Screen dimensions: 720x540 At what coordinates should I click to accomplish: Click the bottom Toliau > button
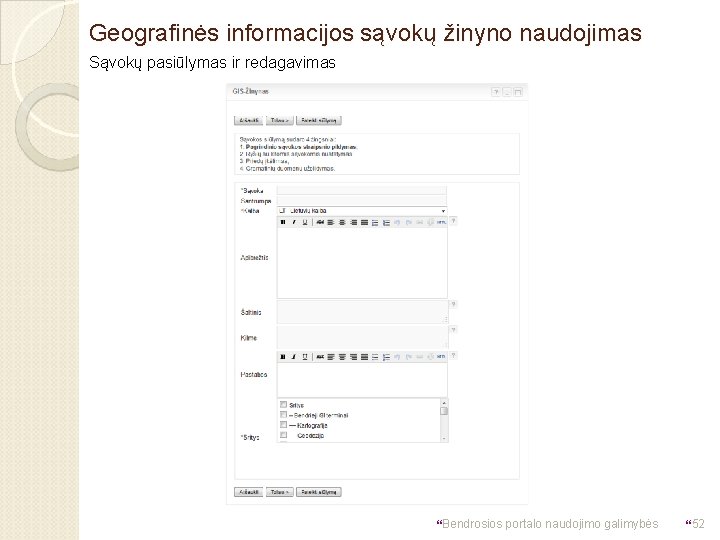(x=280, y=492)
